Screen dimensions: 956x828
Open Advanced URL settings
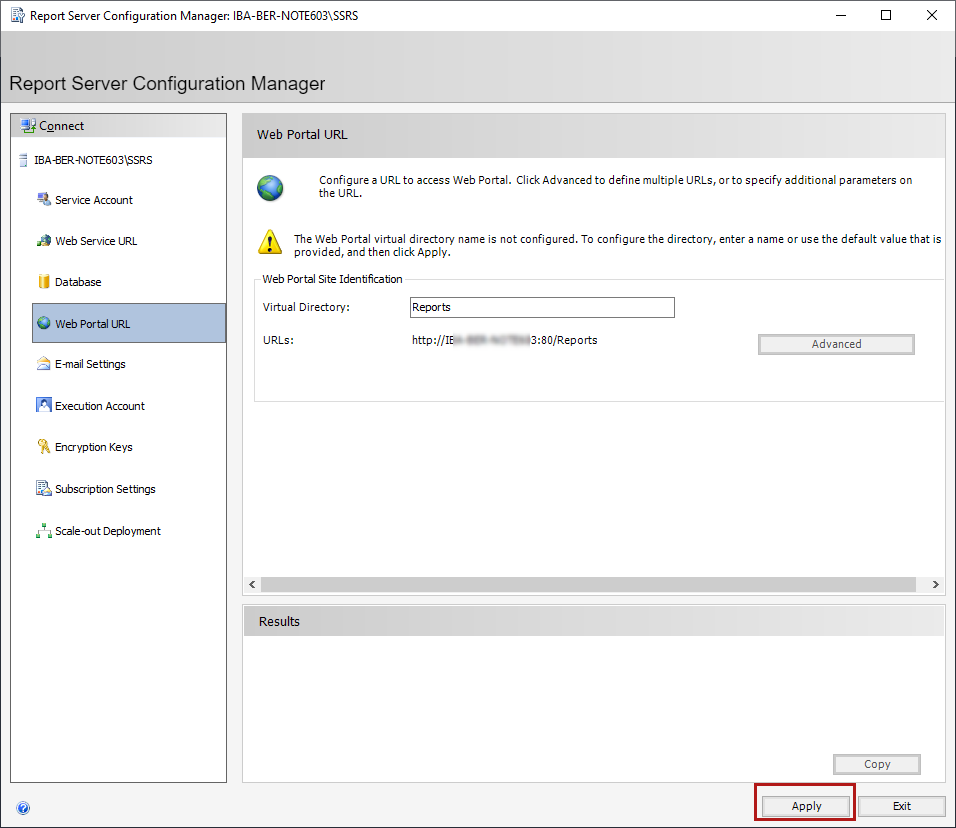(x=836, y=344)
